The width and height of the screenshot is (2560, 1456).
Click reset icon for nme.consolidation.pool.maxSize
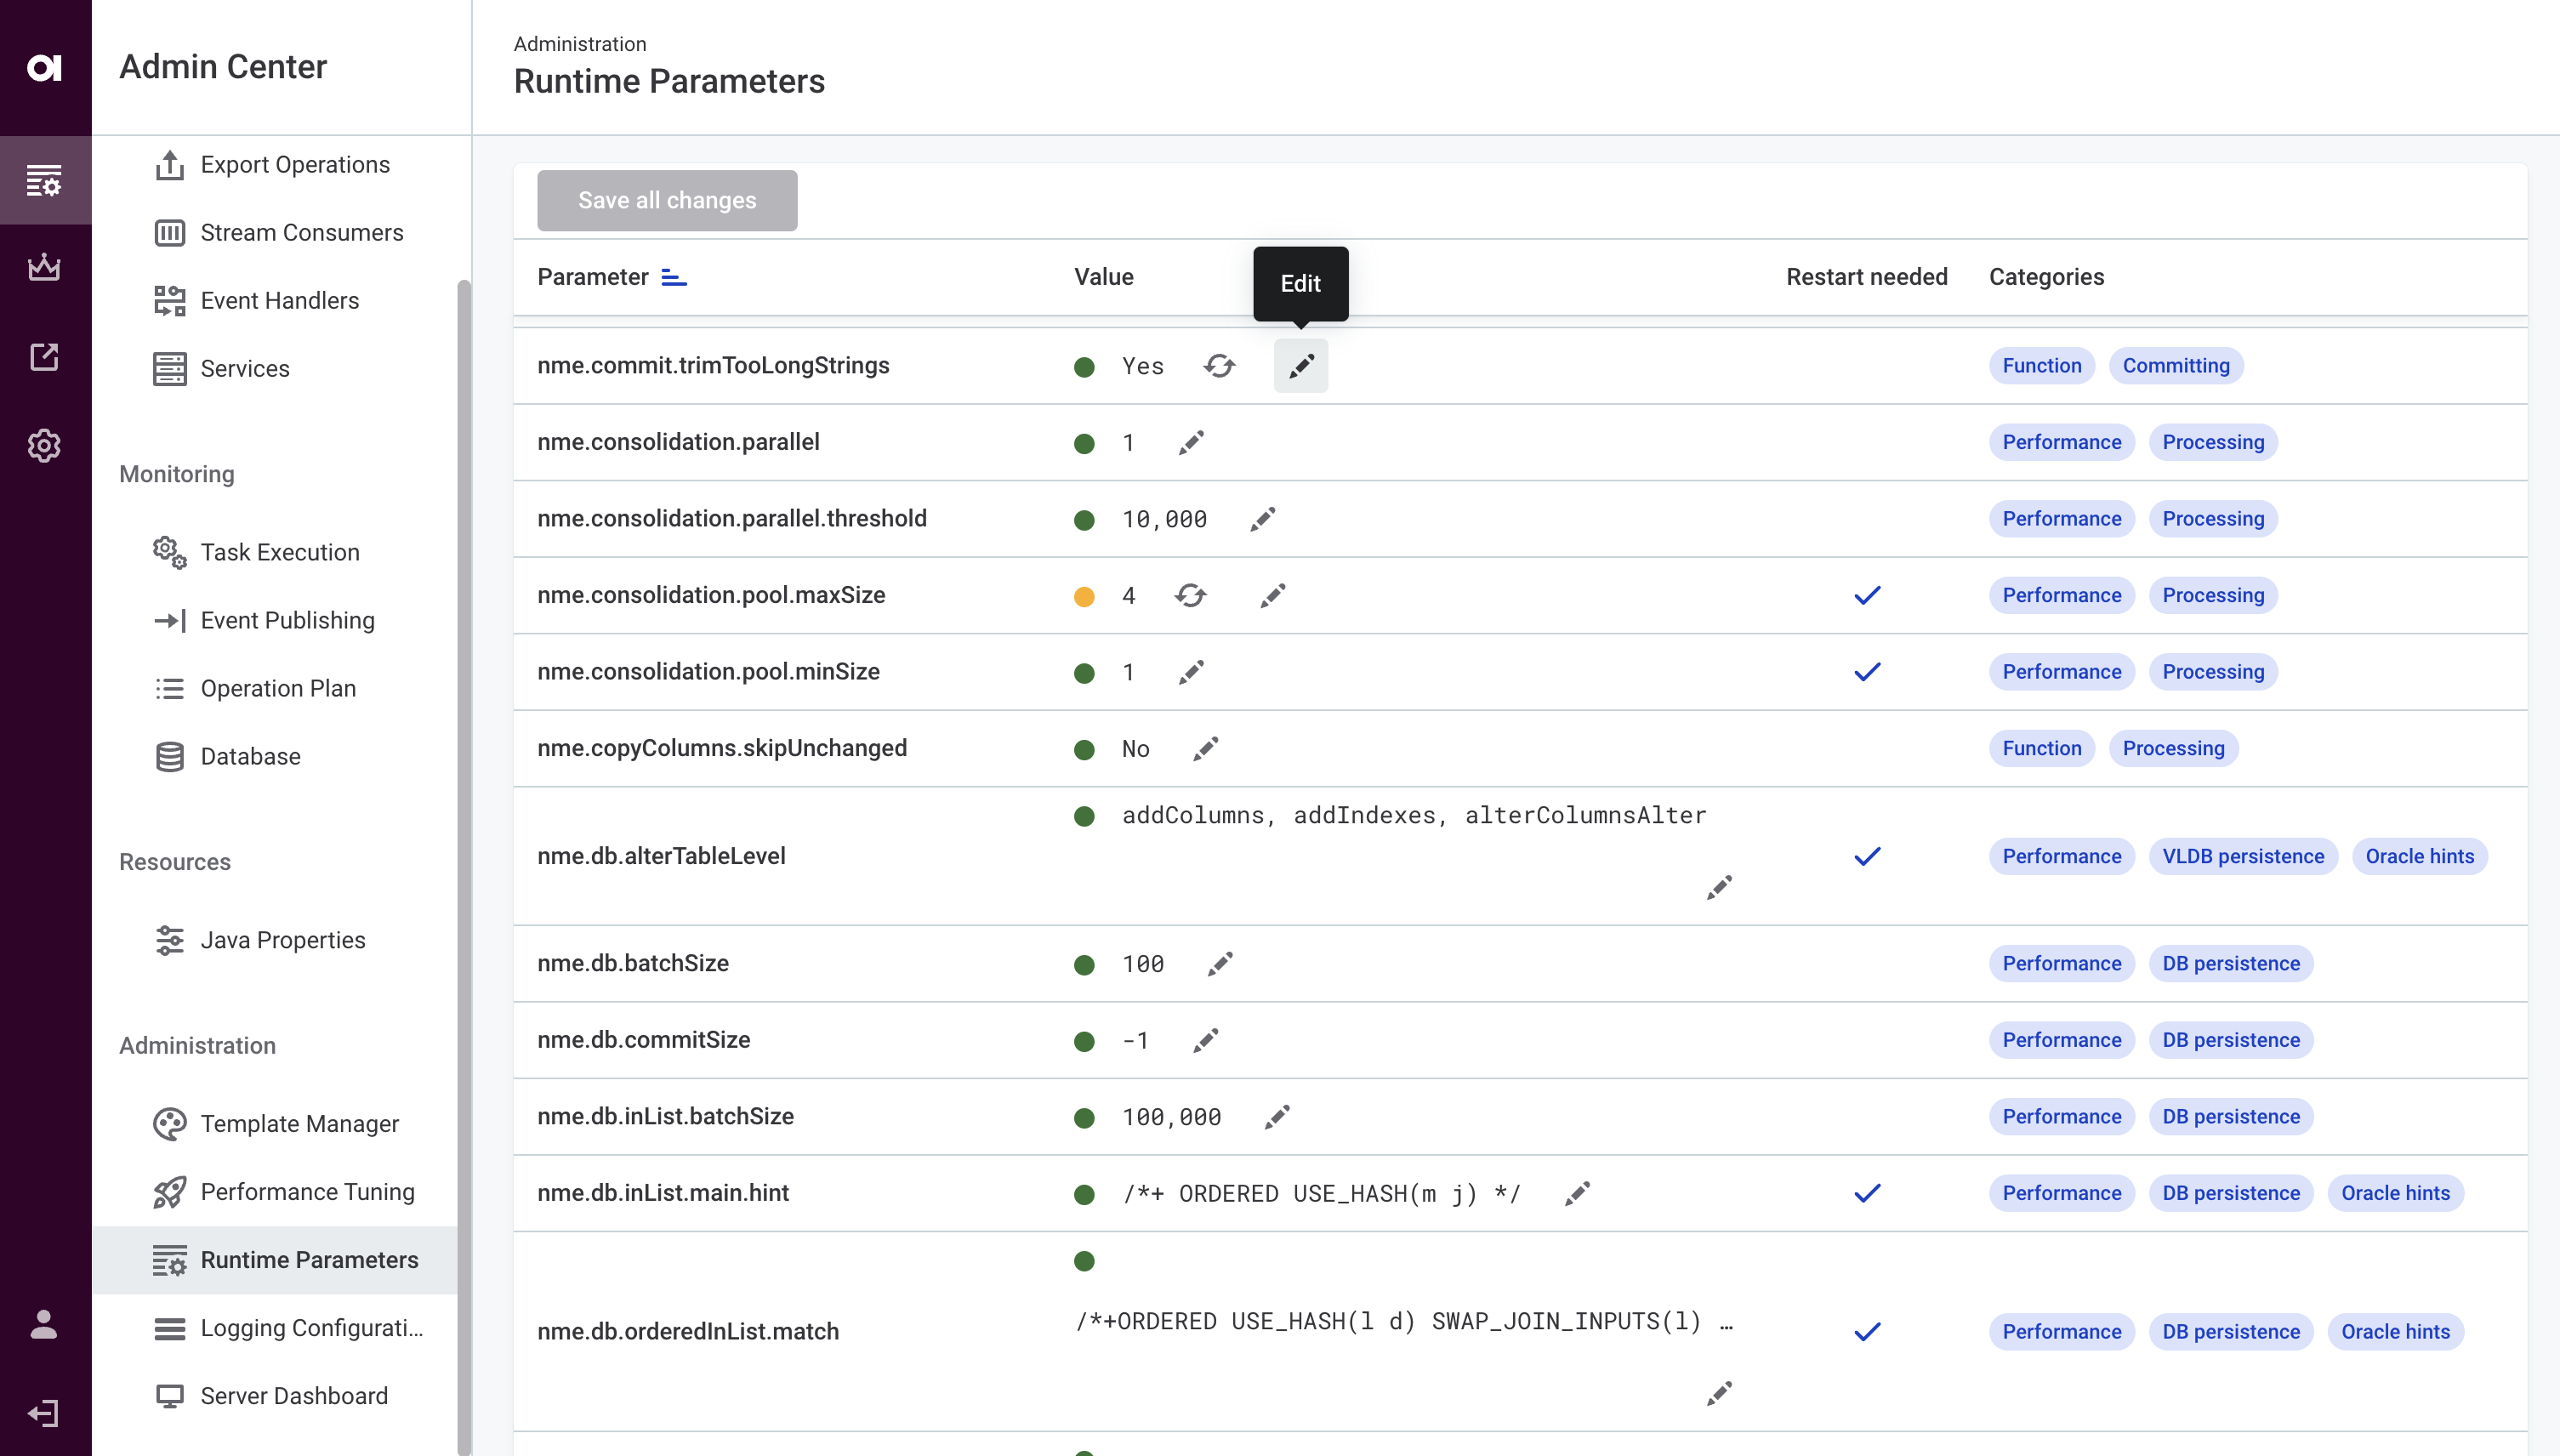coord(1190,596)
